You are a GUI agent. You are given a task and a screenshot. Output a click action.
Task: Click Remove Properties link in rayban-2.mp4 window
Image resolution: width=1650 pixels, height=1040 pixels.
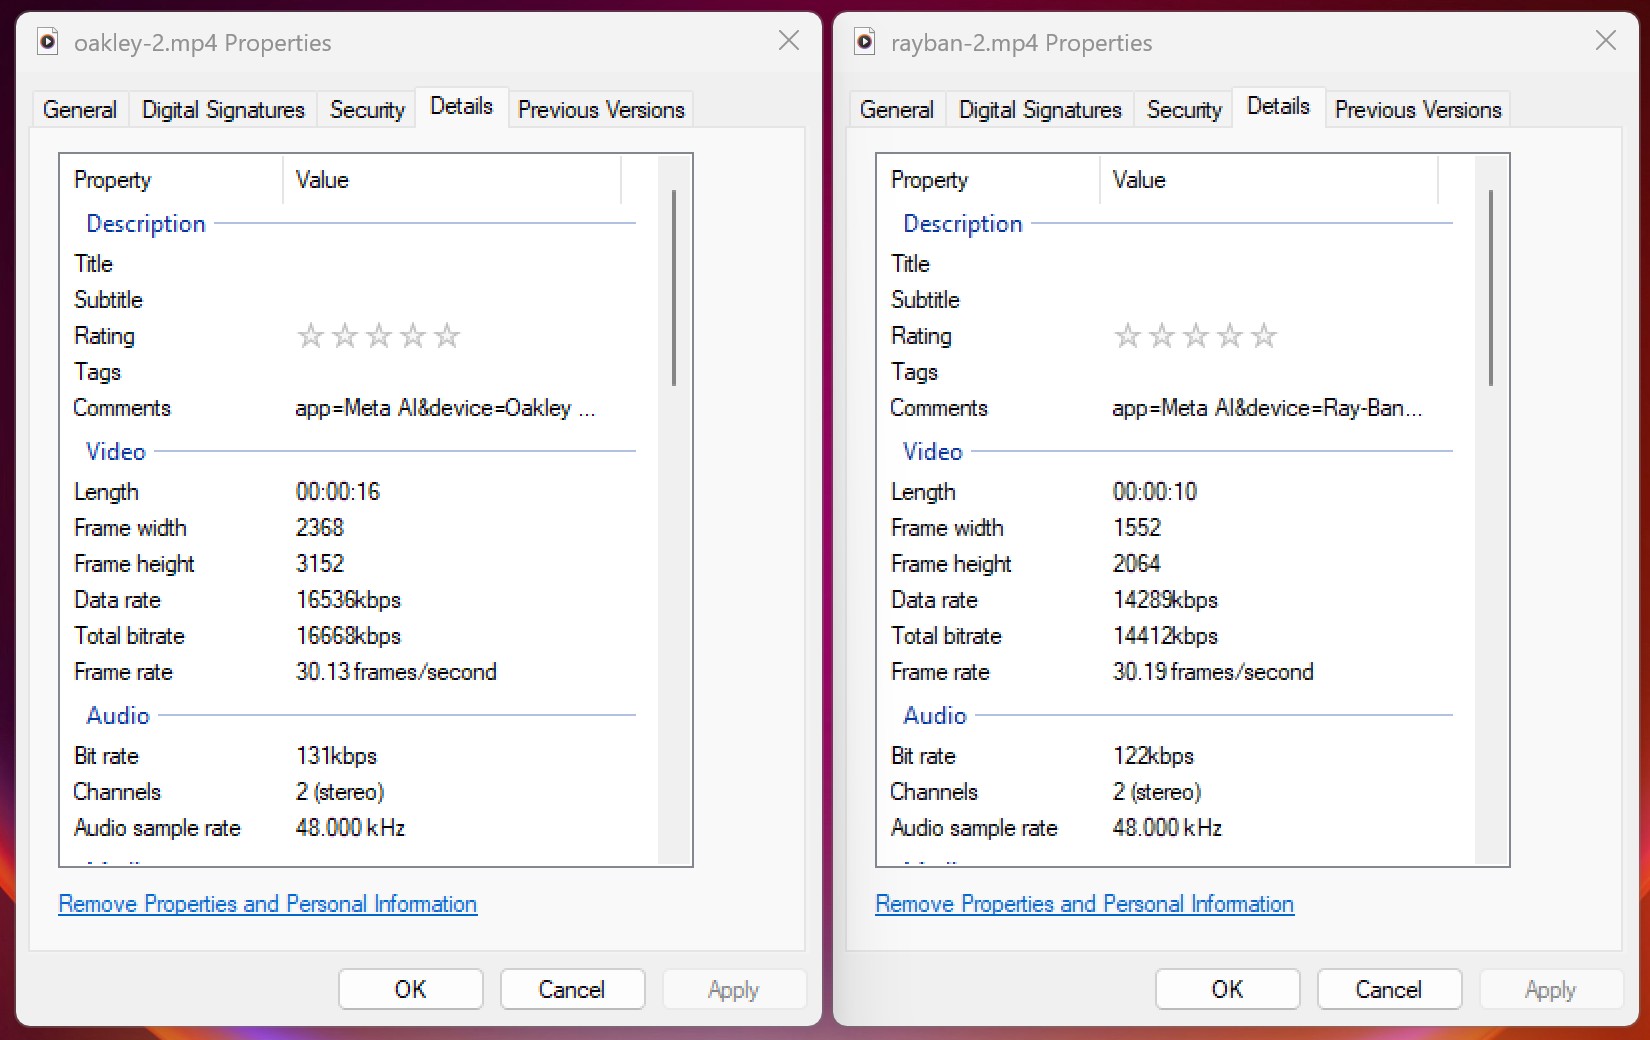[1084, 904]
